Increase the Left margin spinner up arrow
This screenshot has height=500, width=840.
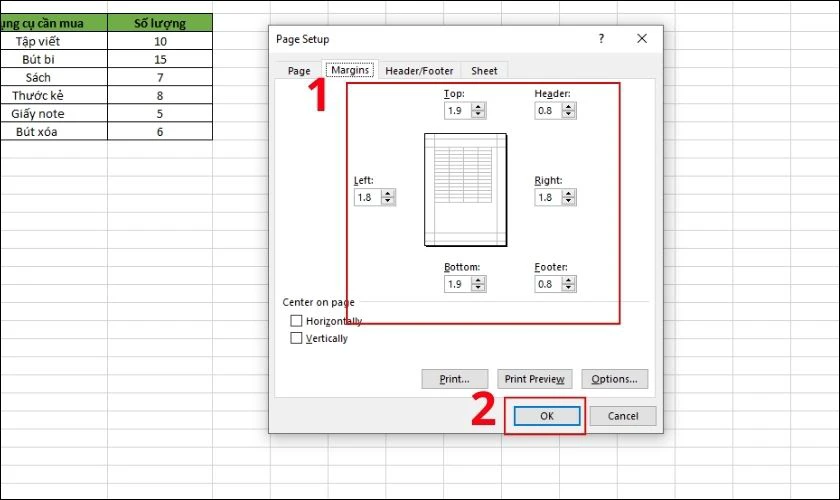tap(388, 194)
